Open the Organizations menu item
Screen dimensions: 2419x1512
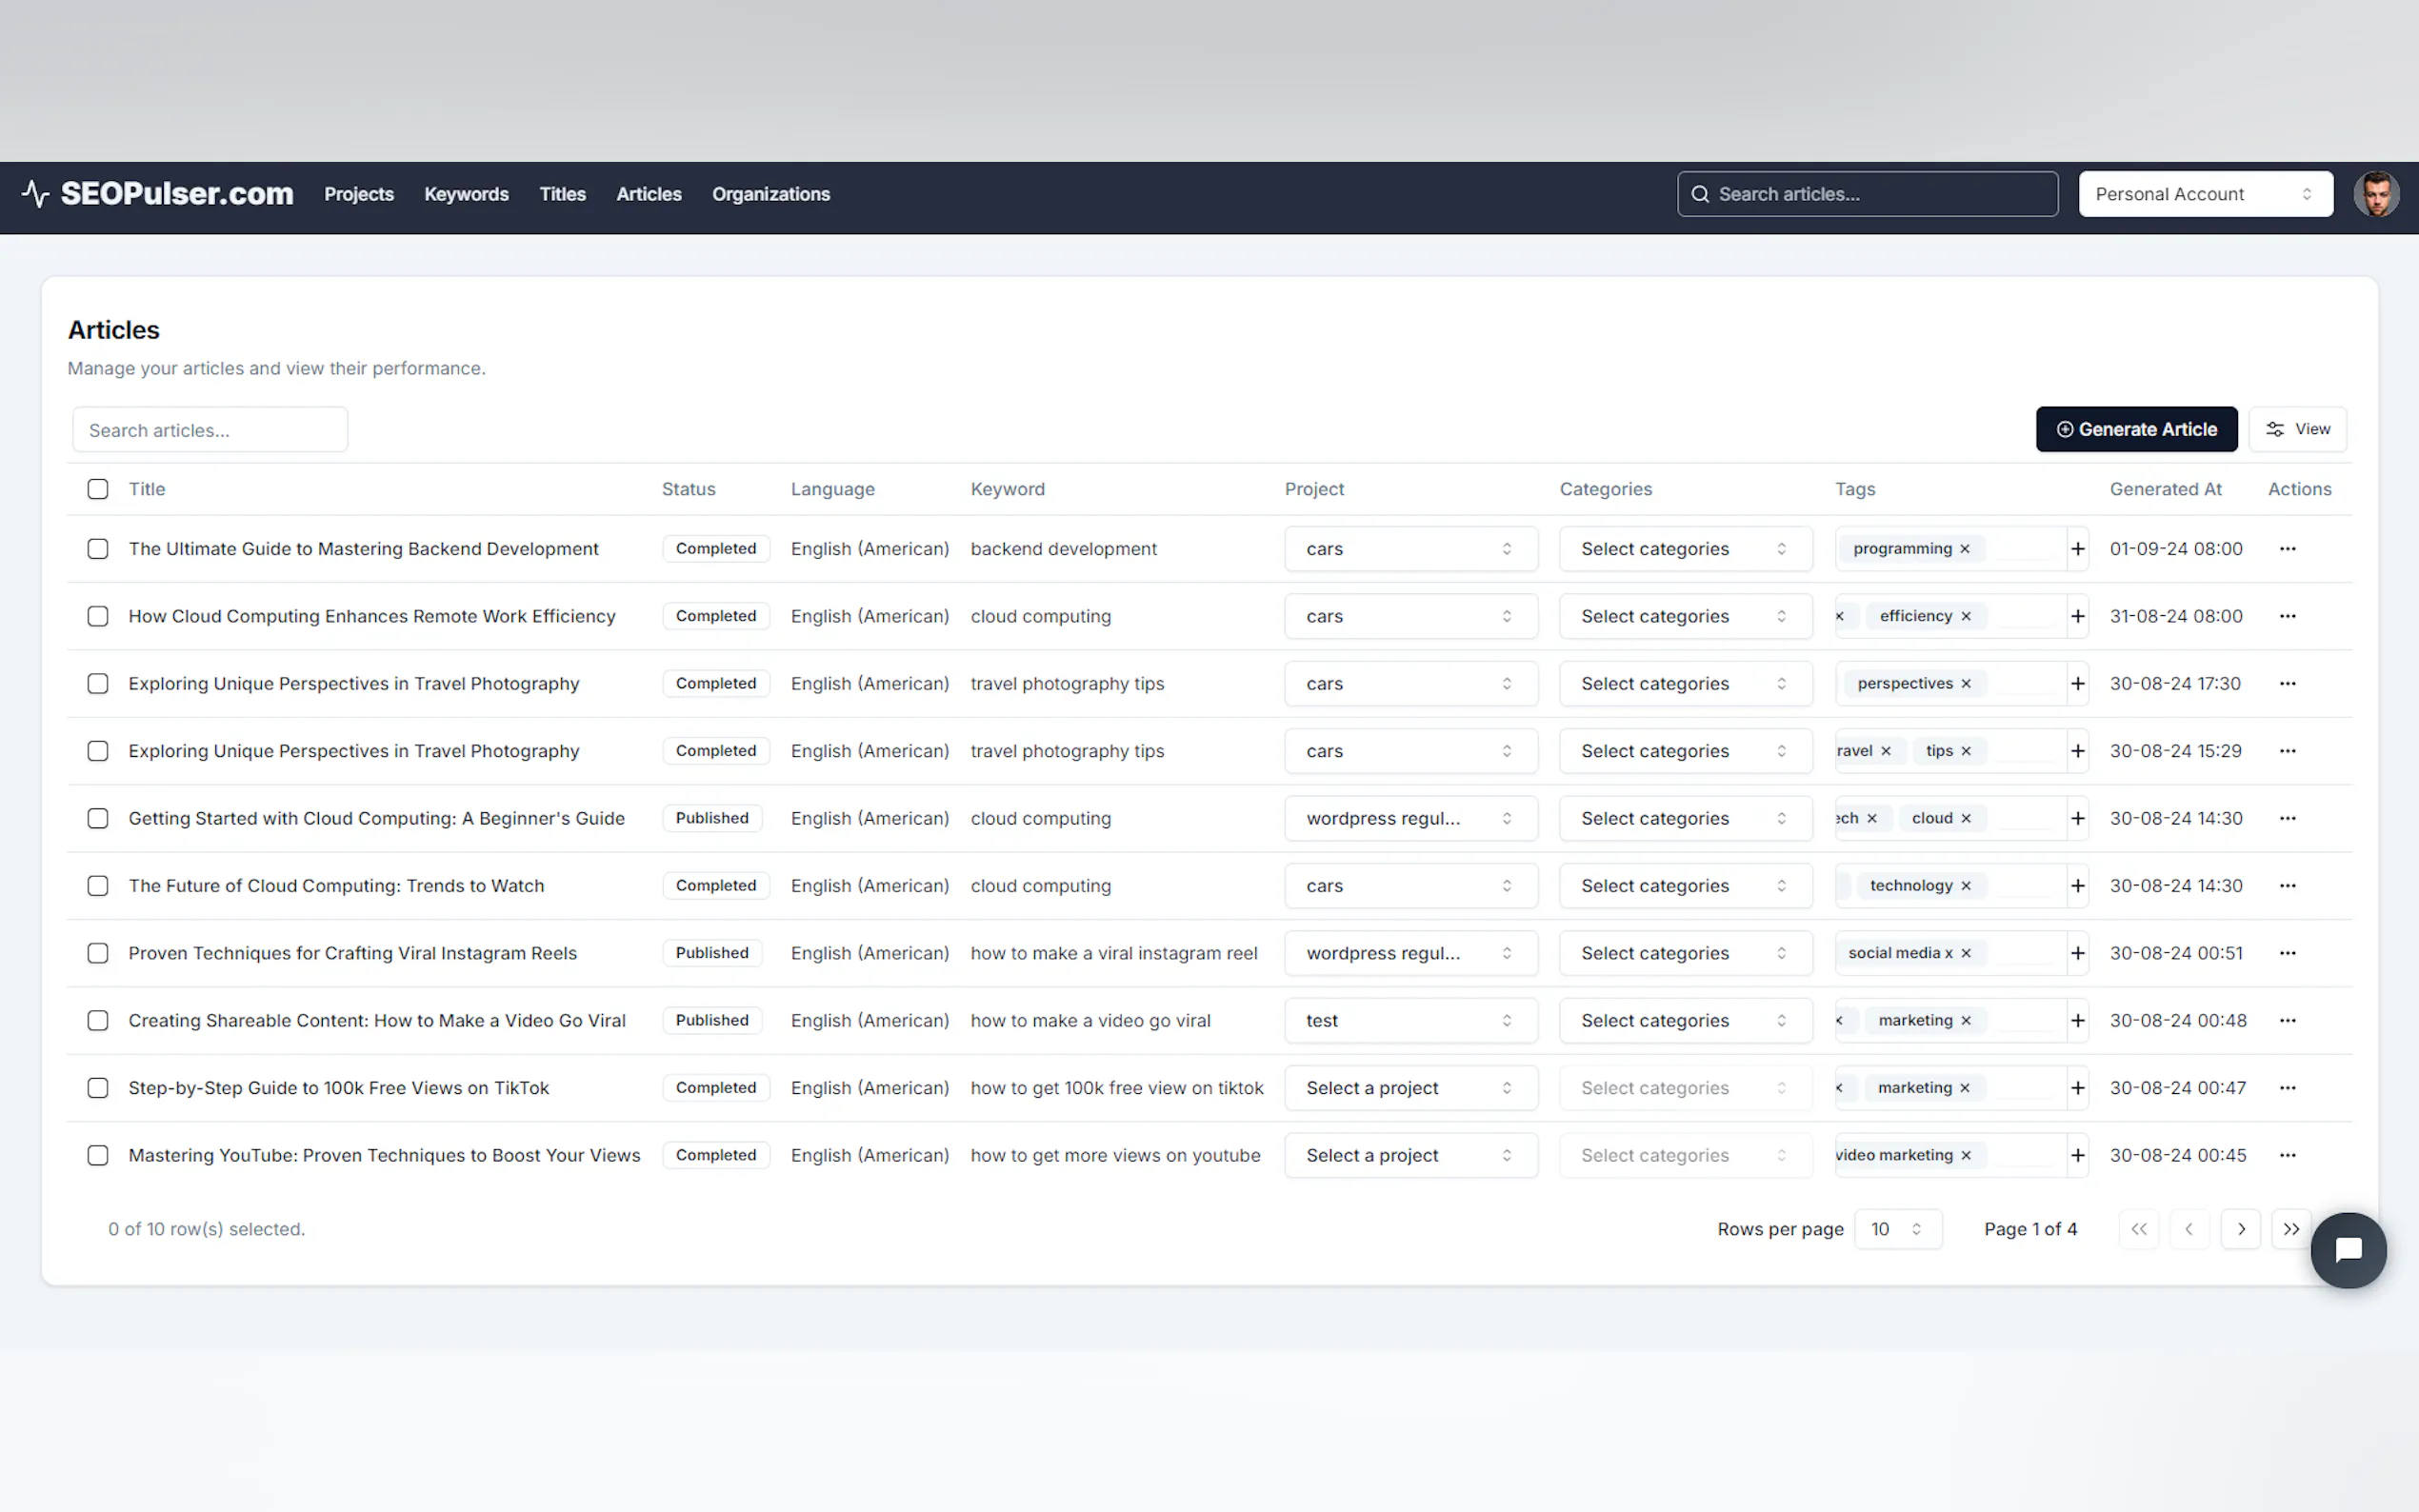pyautogui.click(x=770, y=194)
